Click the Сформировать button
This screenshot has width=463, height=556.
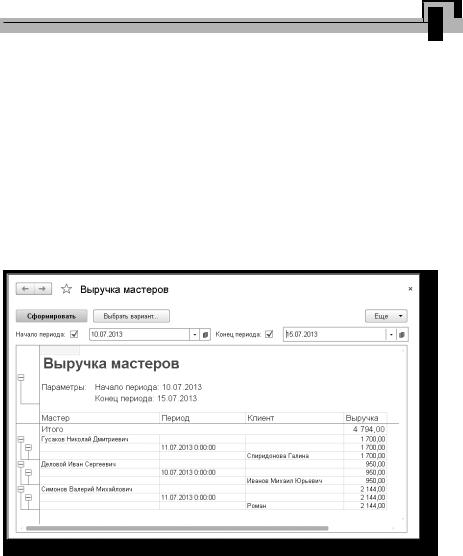pyautogui.click(x=52, y=316)
